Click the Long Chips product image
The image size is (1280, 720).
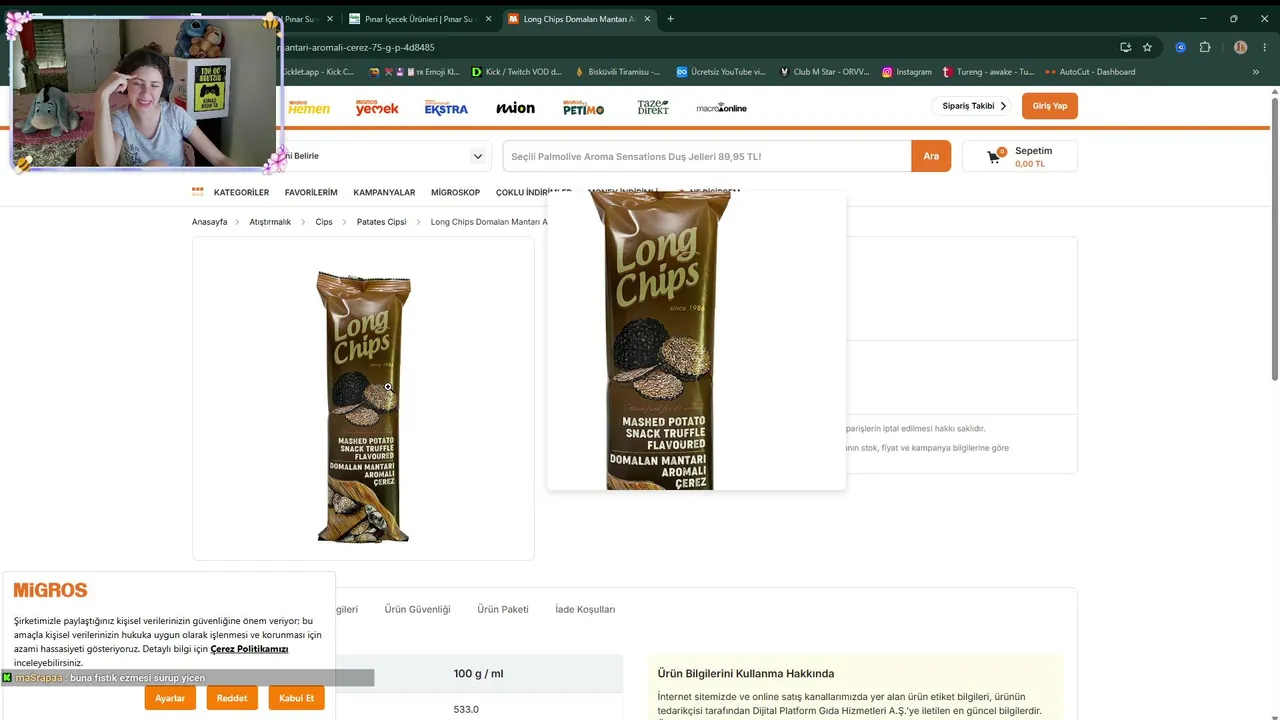pyautogui.click(x=363, y=406)
